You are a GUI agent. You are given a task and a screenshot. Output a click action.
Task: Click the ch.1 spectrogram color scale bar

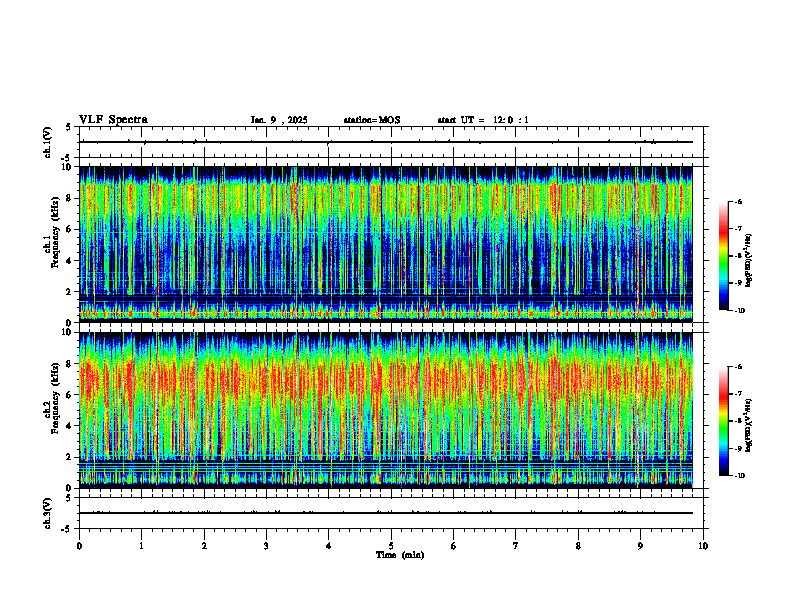click(724, 256)
